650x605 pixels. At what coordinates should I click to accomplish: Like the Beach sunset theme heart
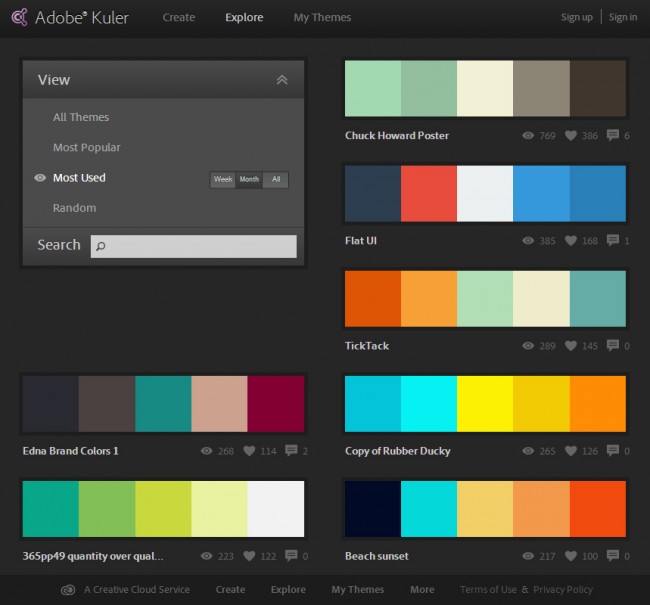click(x=571, y=556)
